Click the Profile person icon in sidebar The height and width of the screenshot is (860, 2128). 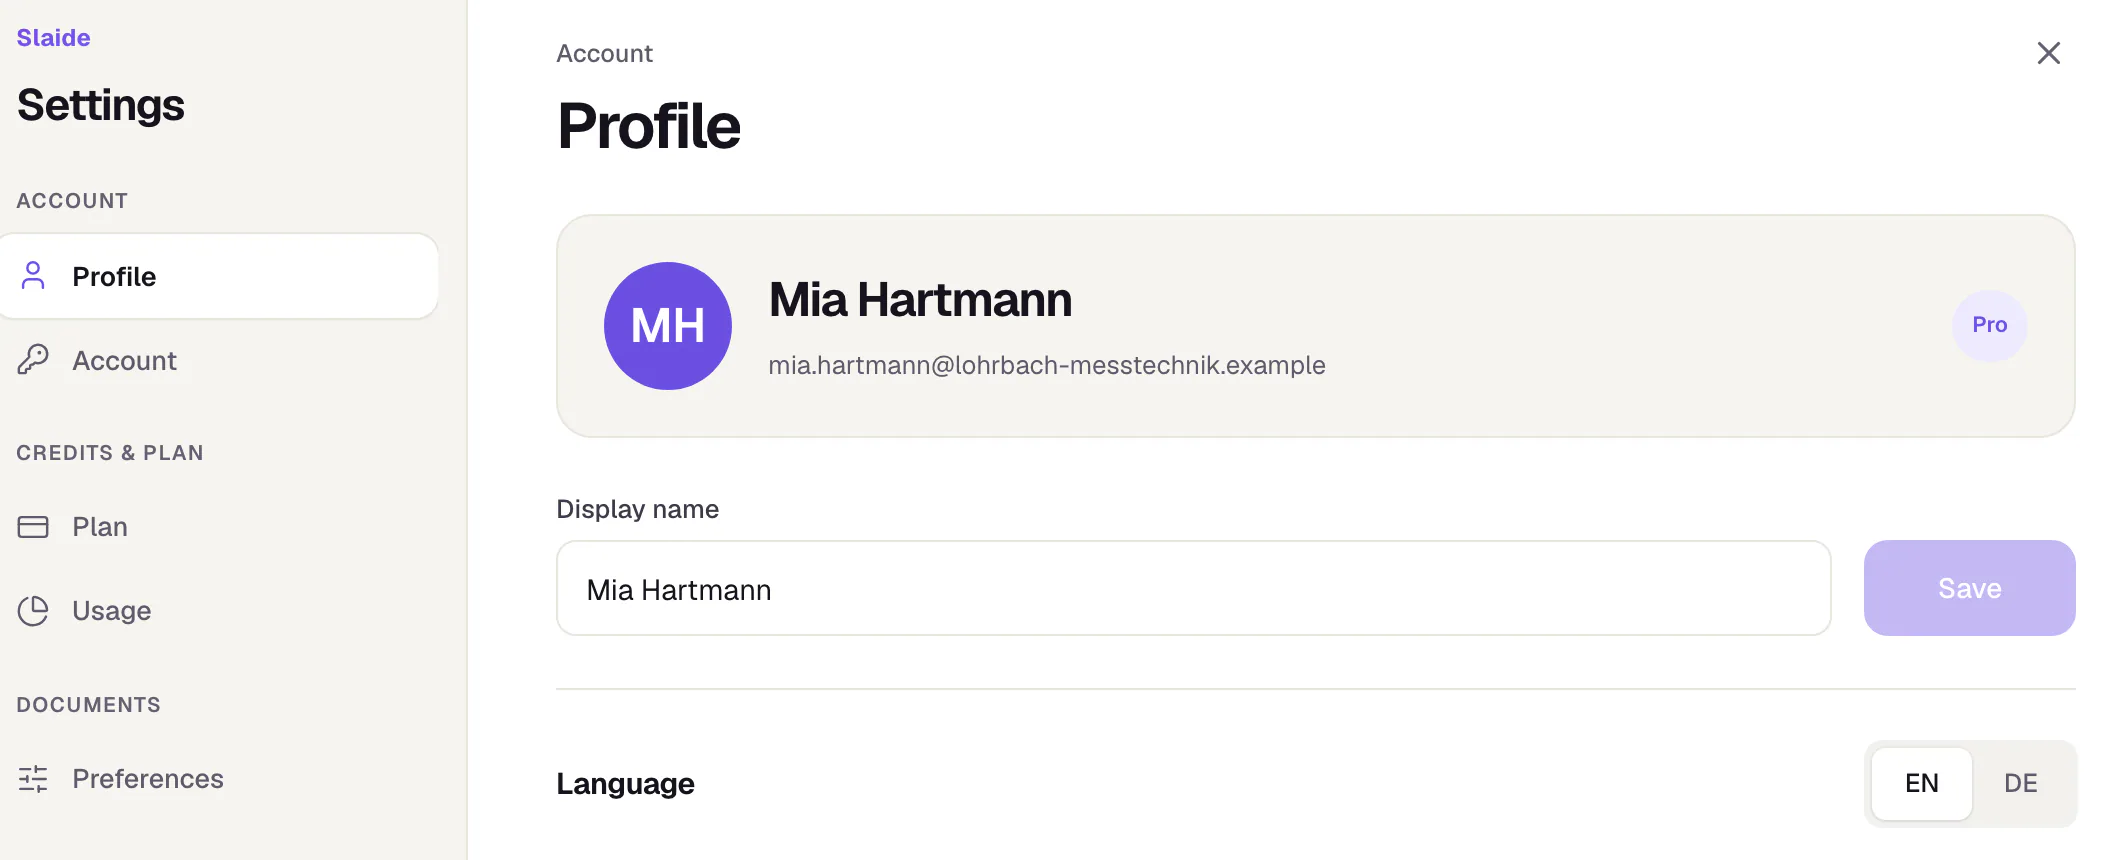pyautogui.click(x=33, y=276)
